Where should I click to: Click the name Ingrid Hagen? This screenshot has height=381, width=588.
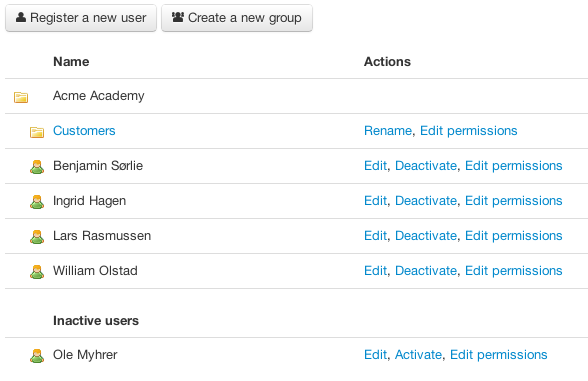click(x=89, y=201)
